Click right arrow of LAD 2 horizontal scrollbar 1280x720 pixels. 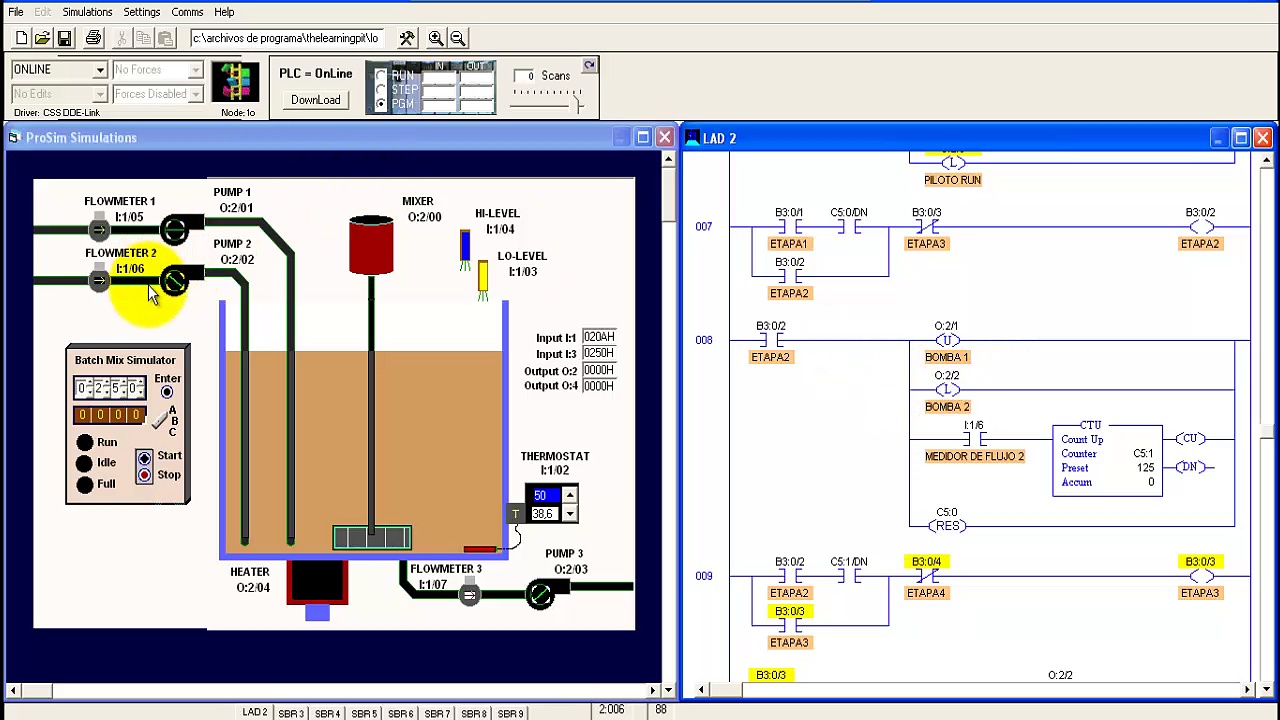pyautogui.click(x=1247, y=690)
